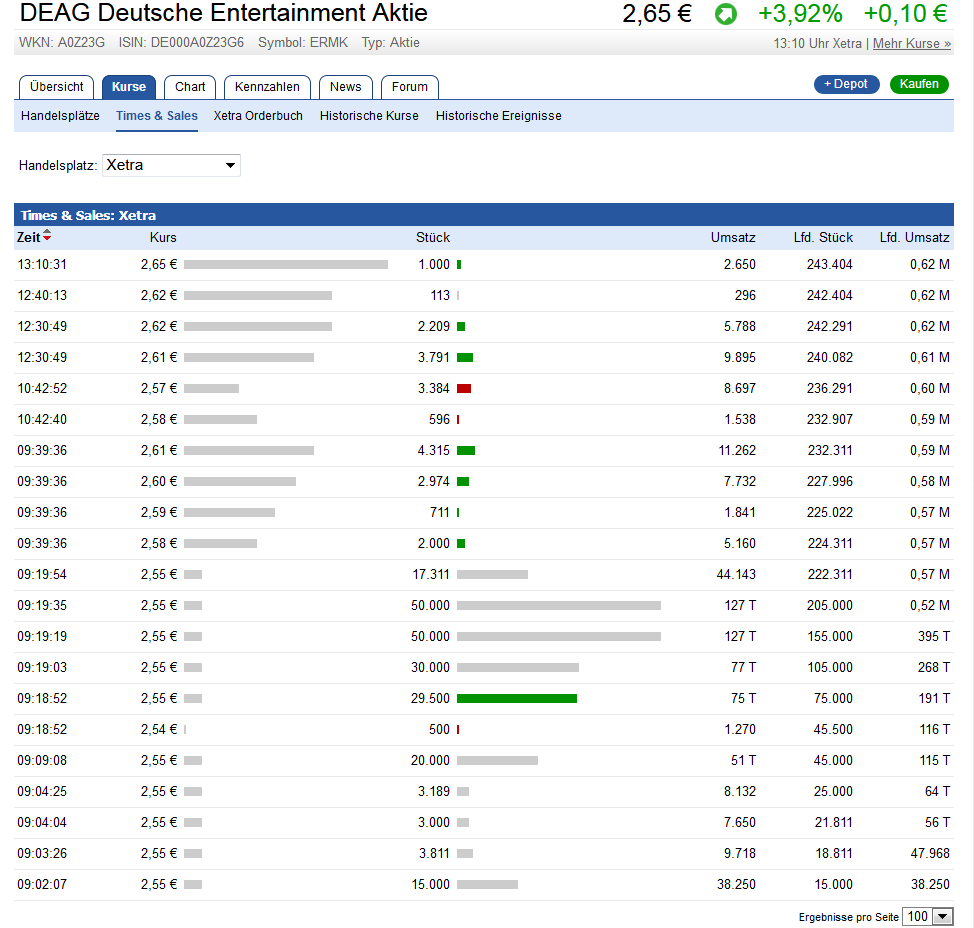
Task: Select the Times & Sales subtab
Action: tap(157, 116)
